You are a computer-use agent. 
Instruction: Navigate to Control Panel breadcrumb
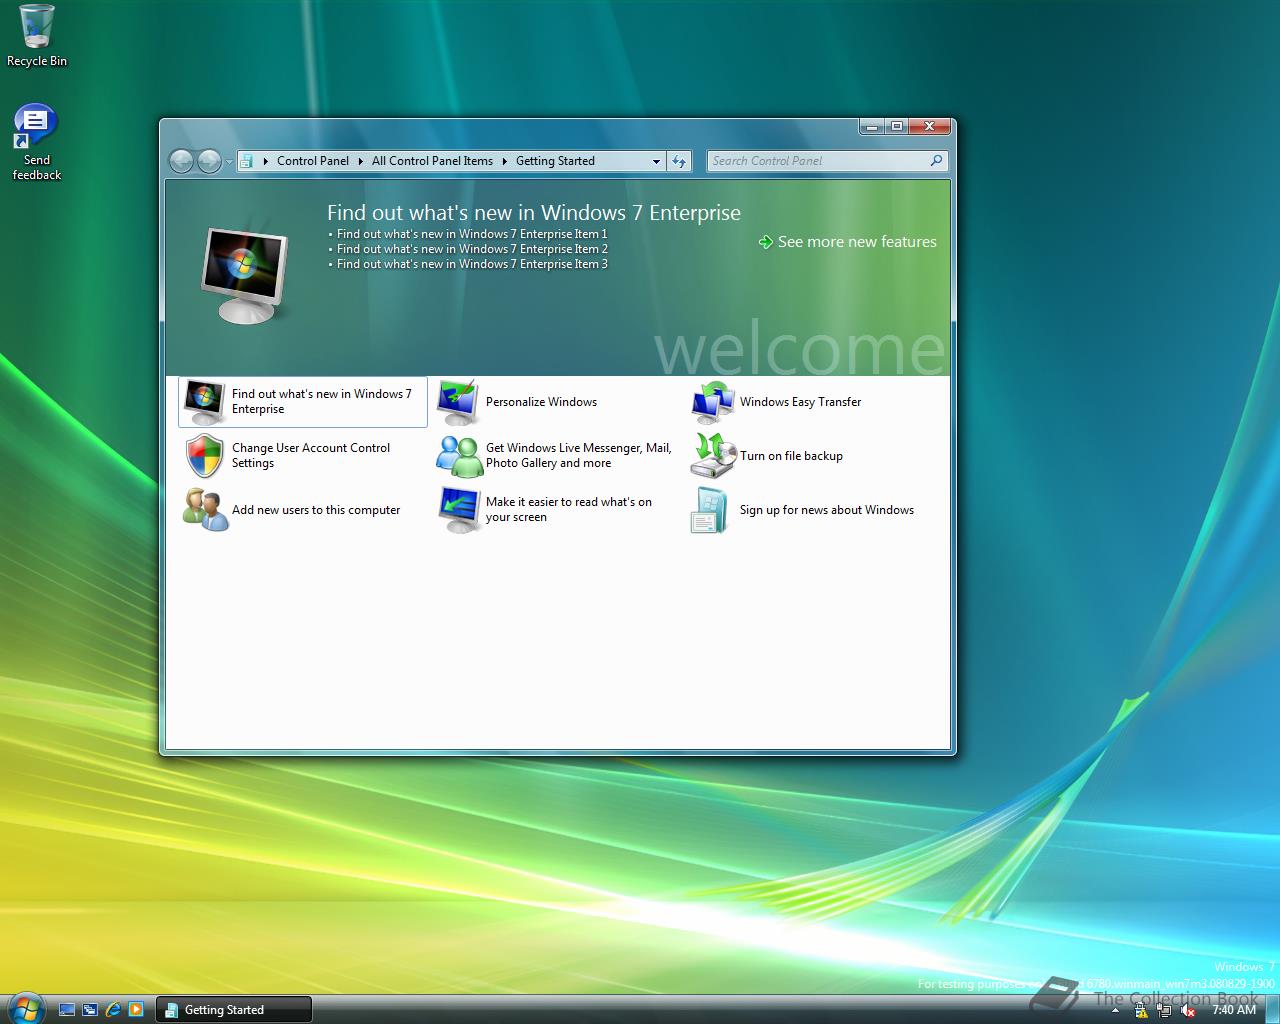click(313, 161)
